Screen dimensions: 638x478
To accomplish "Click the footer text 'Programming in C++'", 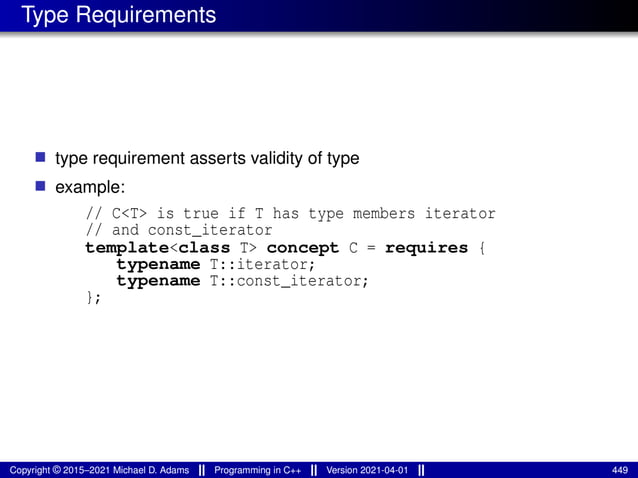I will [258, 470].
